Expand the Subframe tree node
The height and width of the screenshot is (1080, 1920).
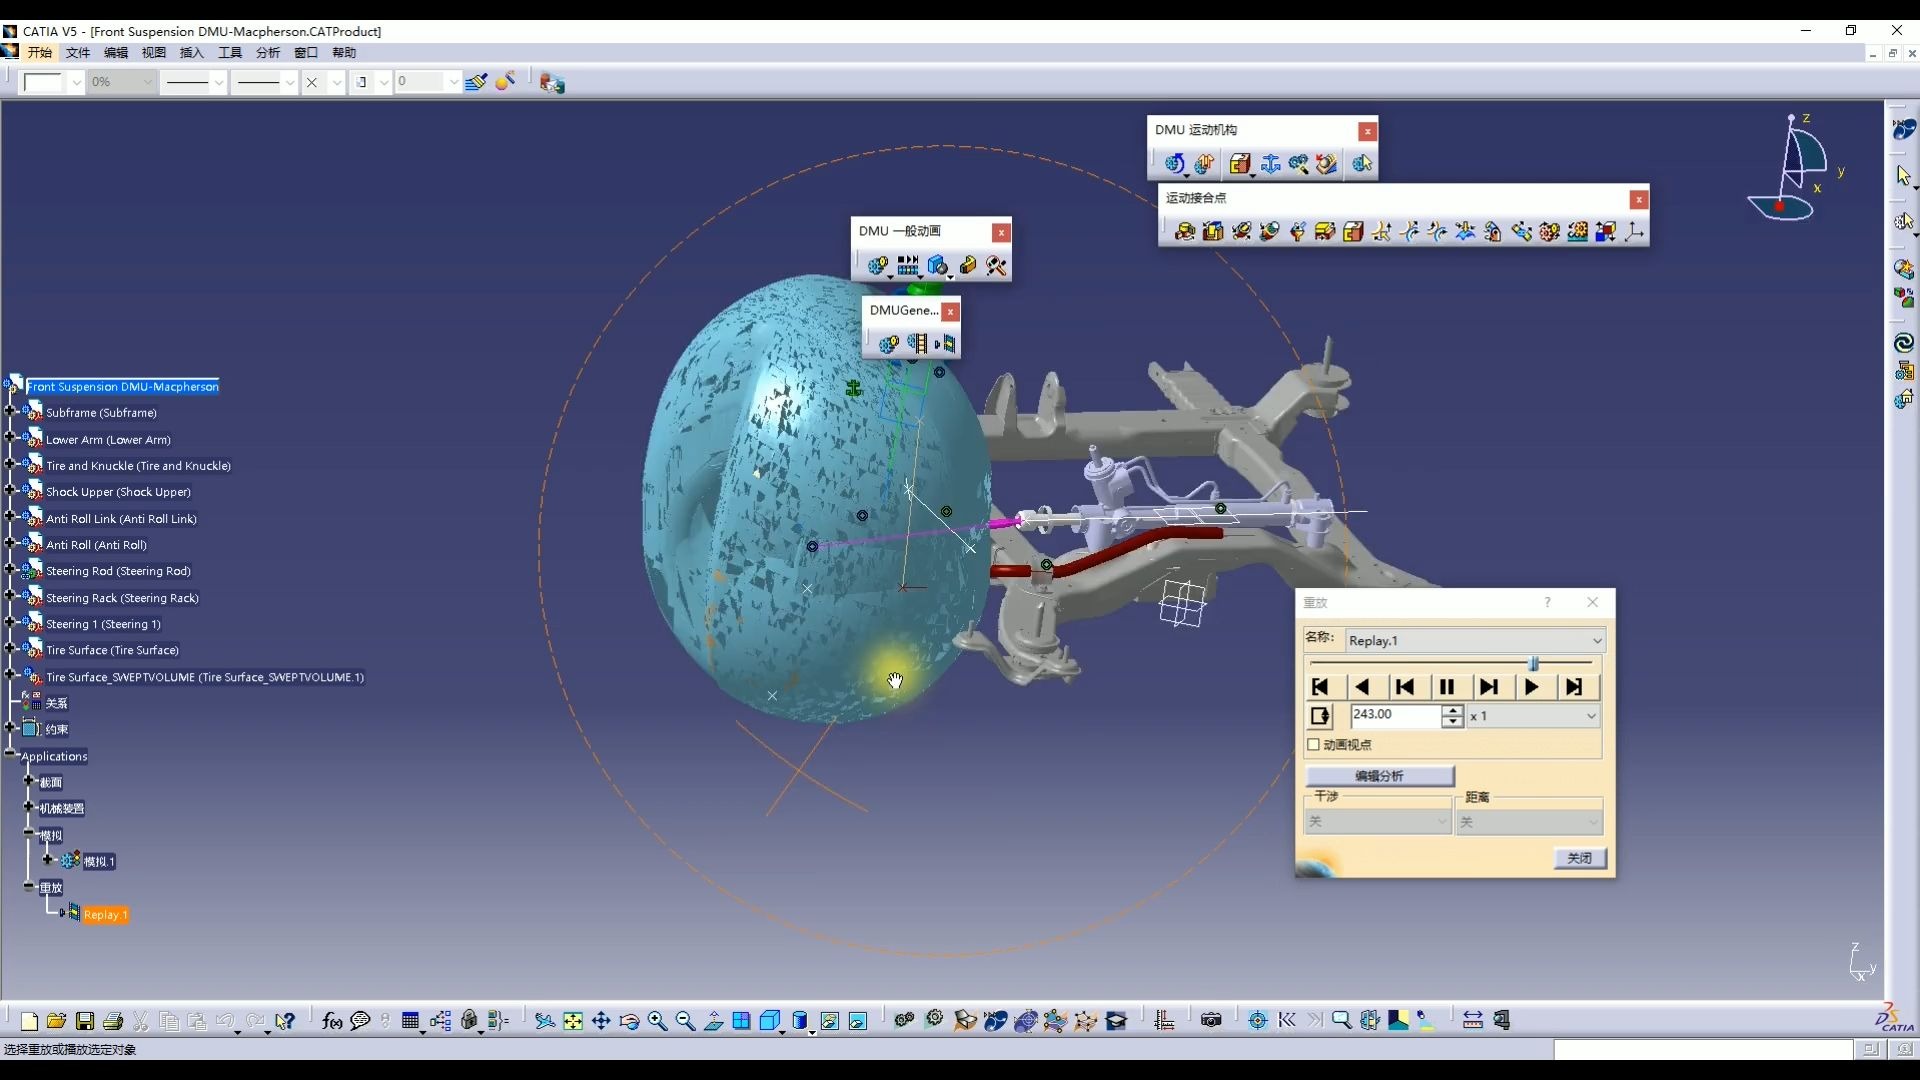(10, 410)
